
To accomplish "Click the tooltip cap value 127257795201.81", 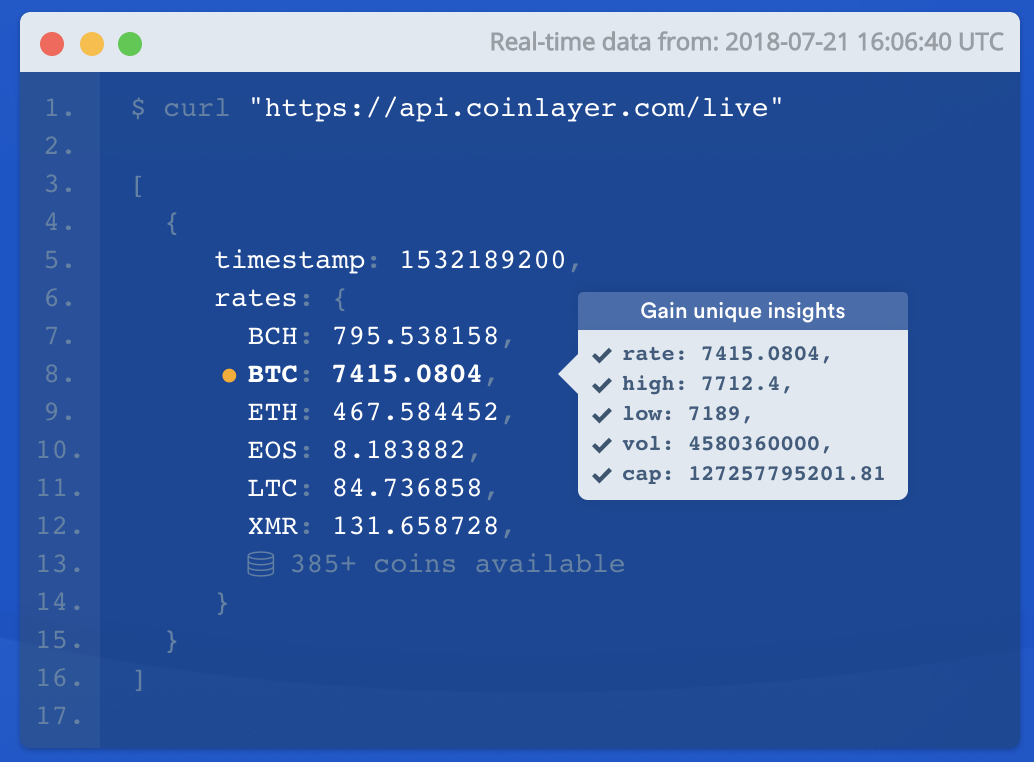I will (787, 474).
